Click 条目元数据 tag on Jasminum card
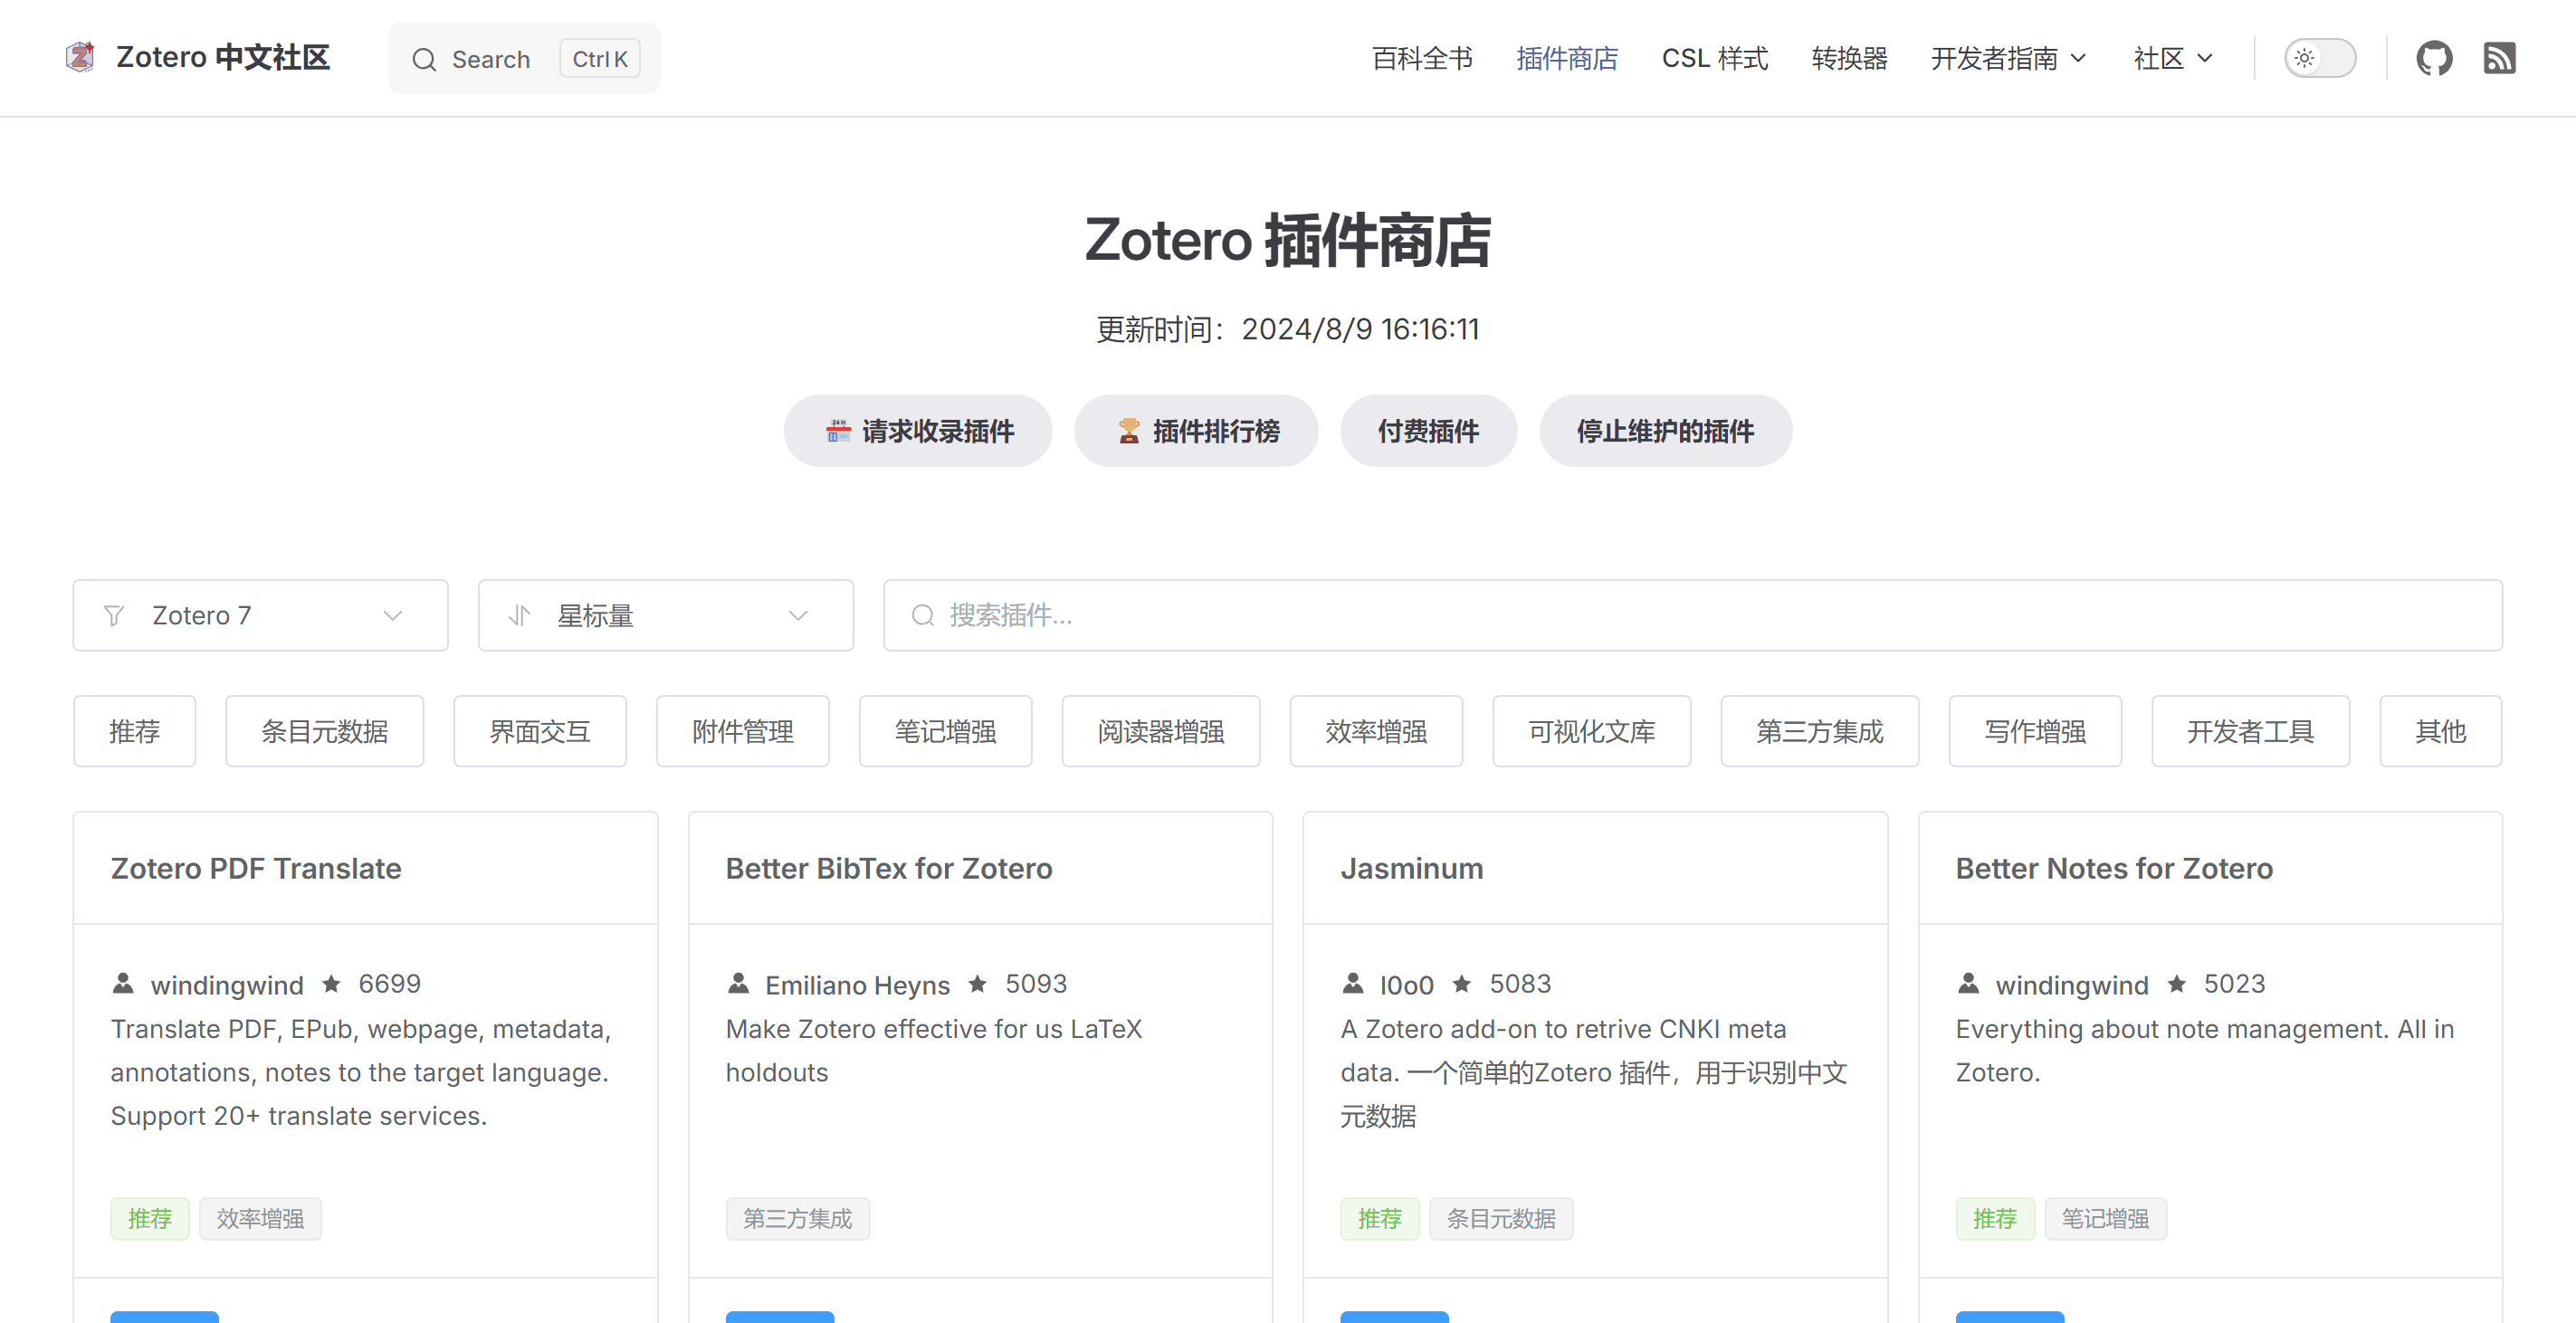The width and height of the screenshot is (2576, 1323). (x=1501, y=1219)
